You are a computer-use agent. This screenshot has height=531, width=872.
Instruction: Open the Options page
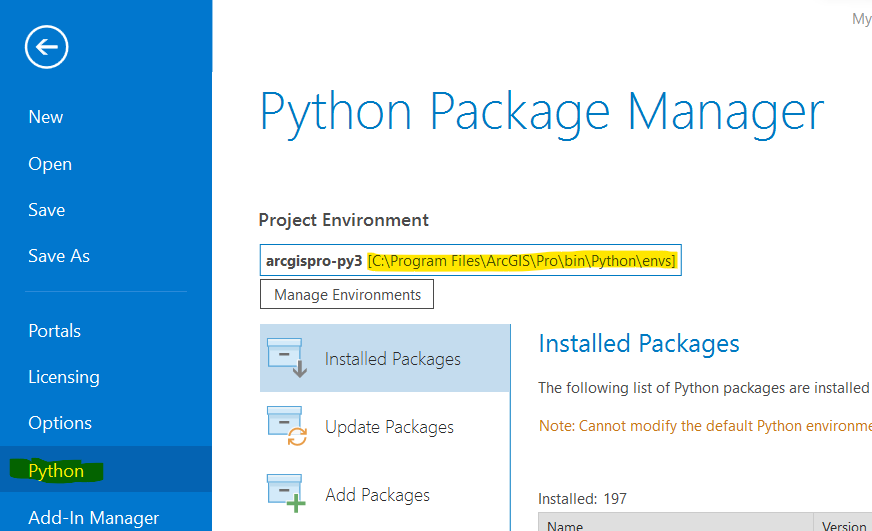click(60, 423)
